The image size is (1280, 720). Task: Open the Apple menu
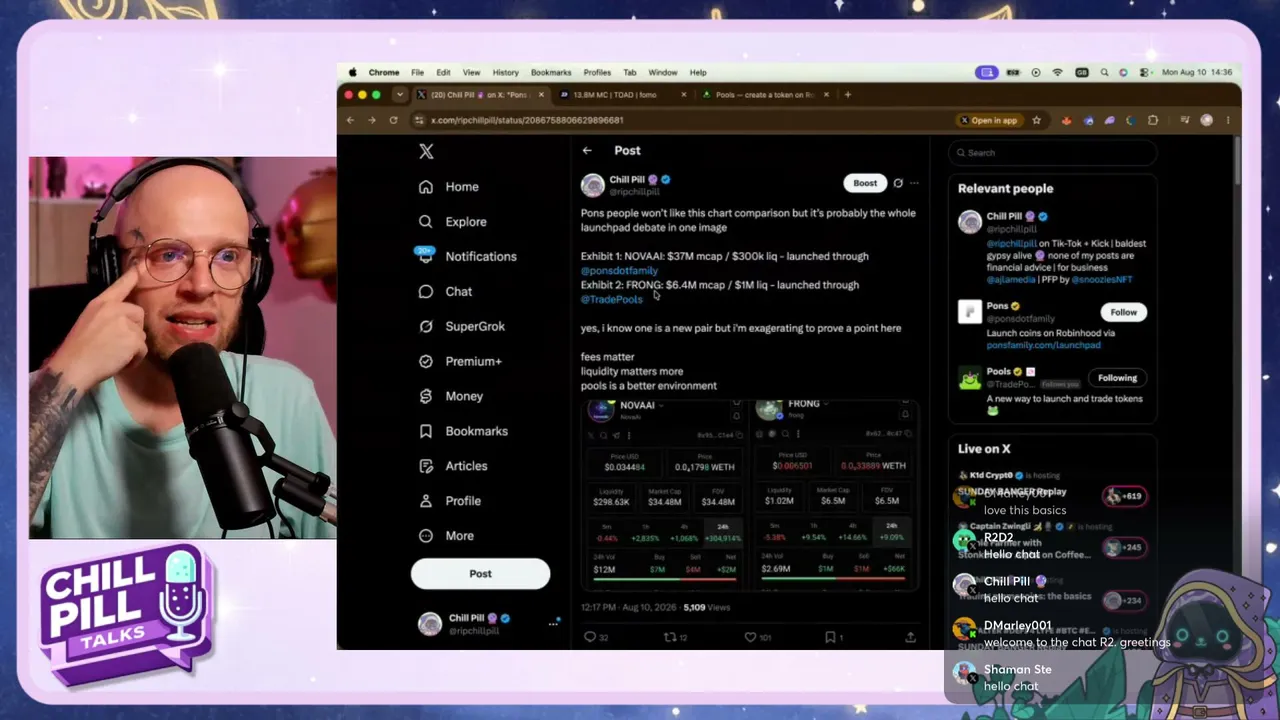(x=352, y=72)
